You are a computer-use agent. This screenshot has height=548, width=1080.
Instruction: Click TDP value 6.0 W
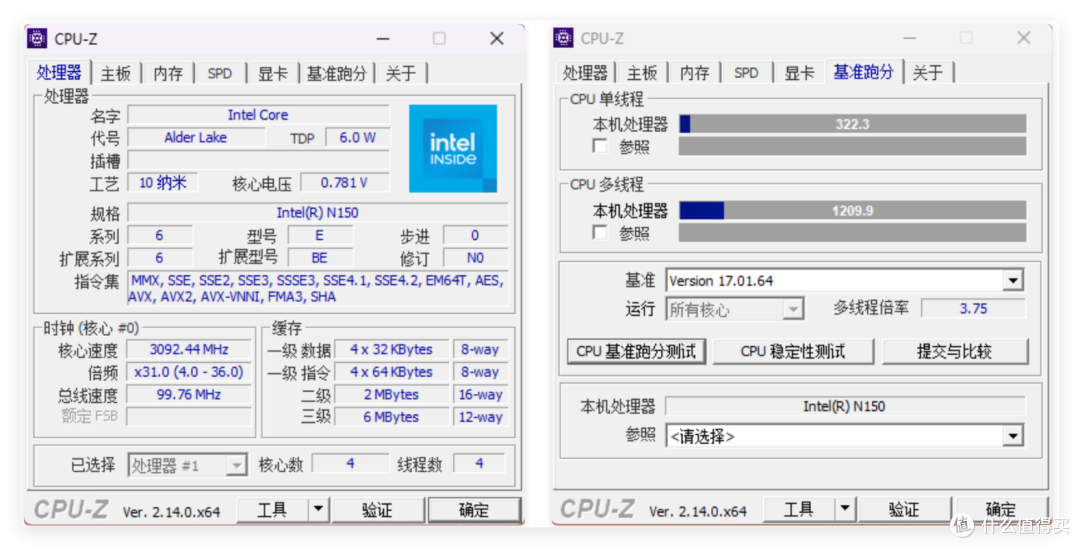(x=357, y=138)
